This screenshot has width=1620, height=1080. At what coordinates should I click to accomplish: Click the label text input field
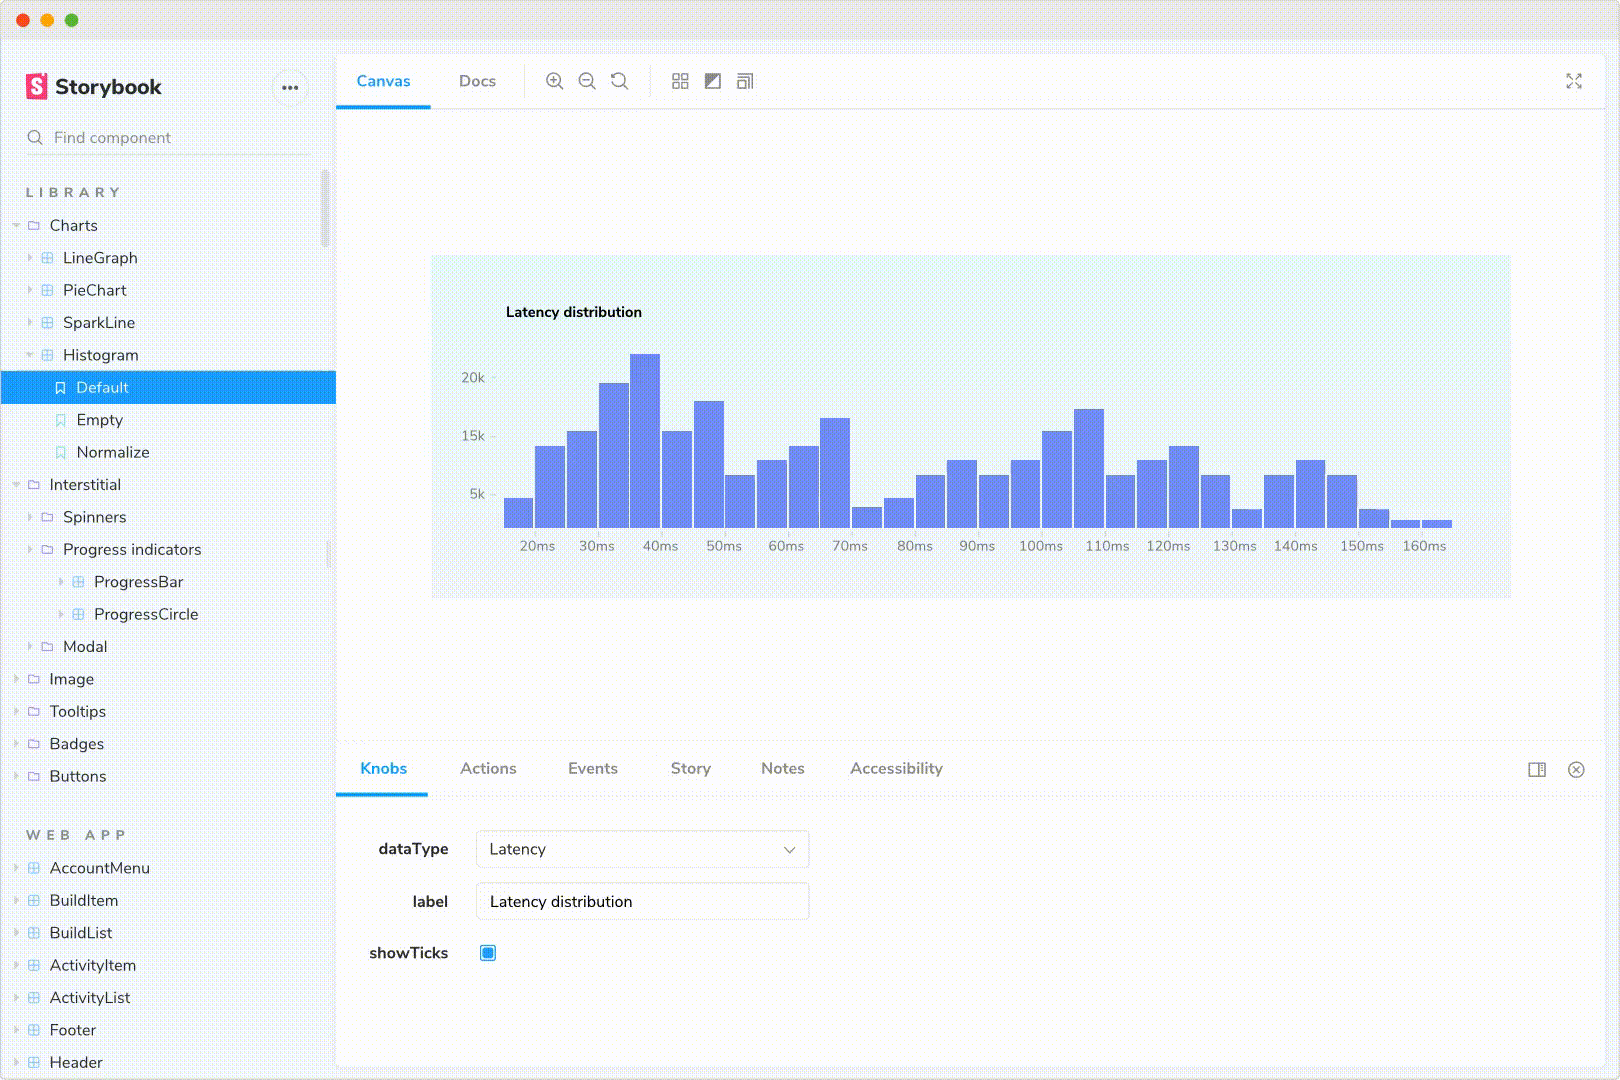click(642, 901)
